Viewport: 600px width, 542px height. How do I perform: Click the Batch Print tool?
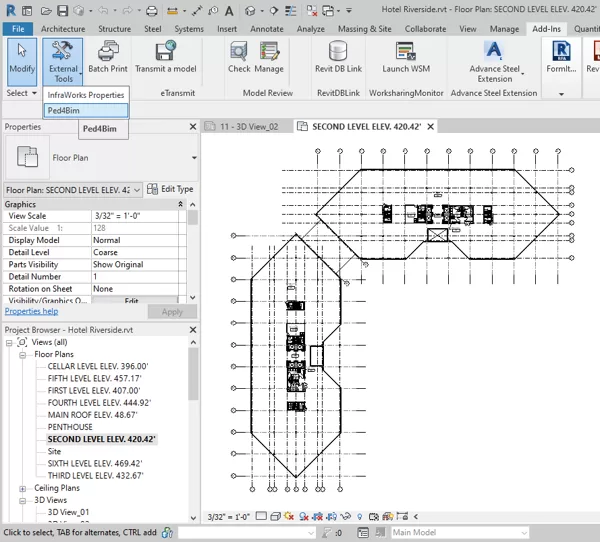(x=108, y=57)
